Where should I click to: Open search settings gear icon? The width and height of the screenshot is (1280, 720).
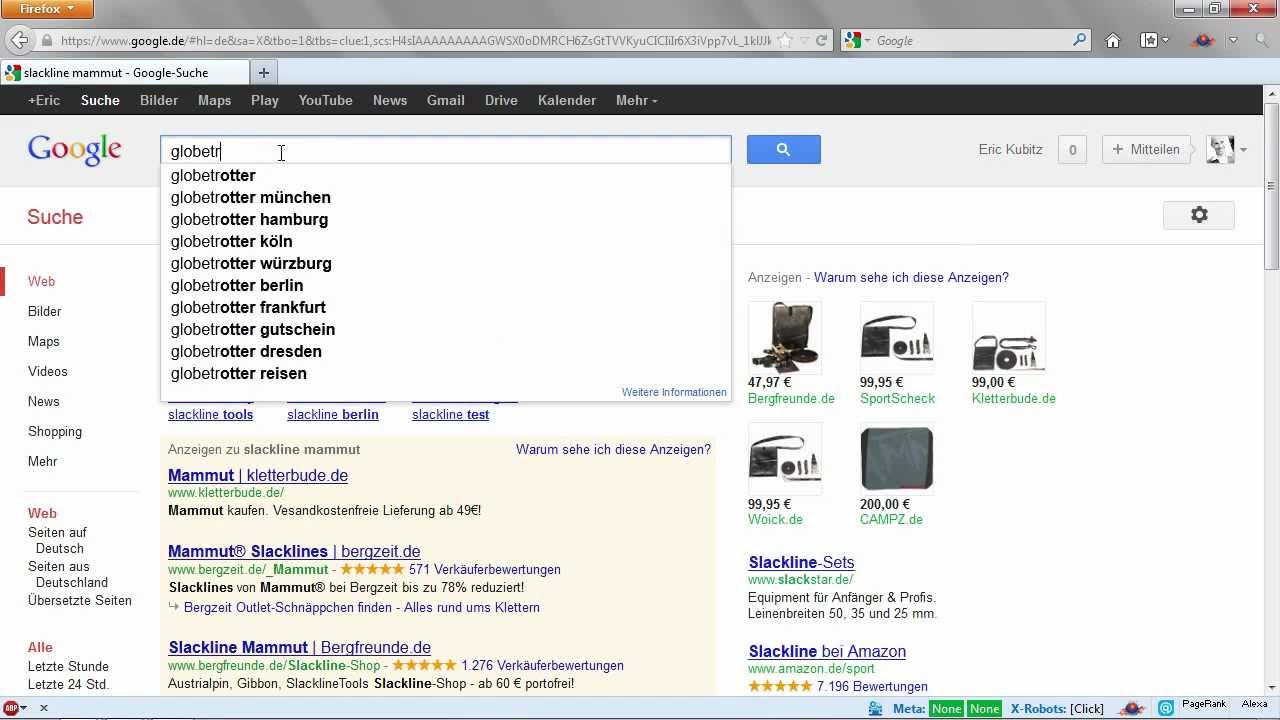[x=1199, y=215]
